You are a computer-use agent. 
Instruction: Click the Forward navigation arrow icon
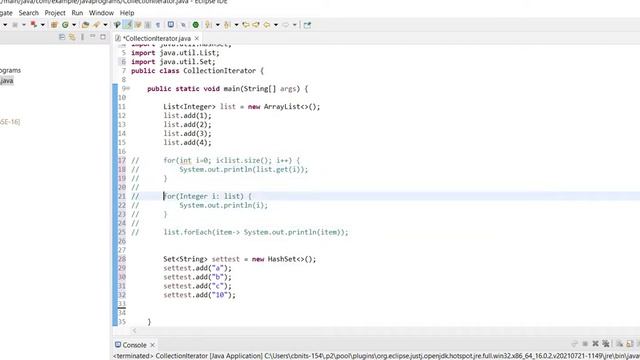click(285, 25)
